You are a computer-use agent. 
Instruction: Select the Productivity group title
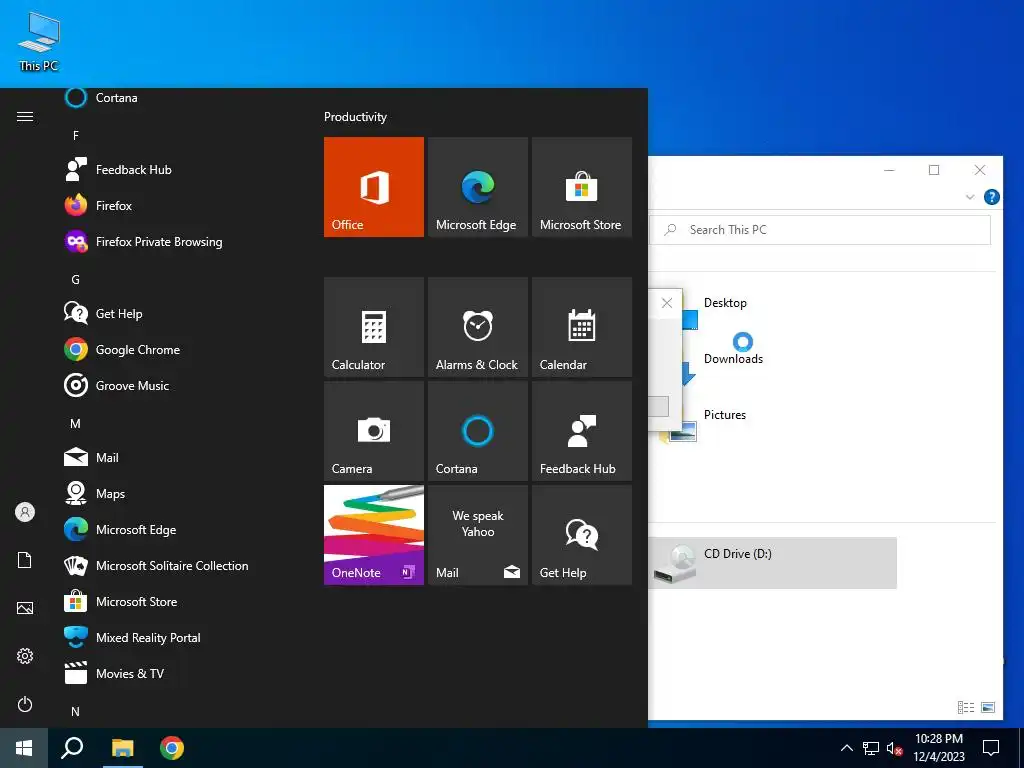click(355, 117)
